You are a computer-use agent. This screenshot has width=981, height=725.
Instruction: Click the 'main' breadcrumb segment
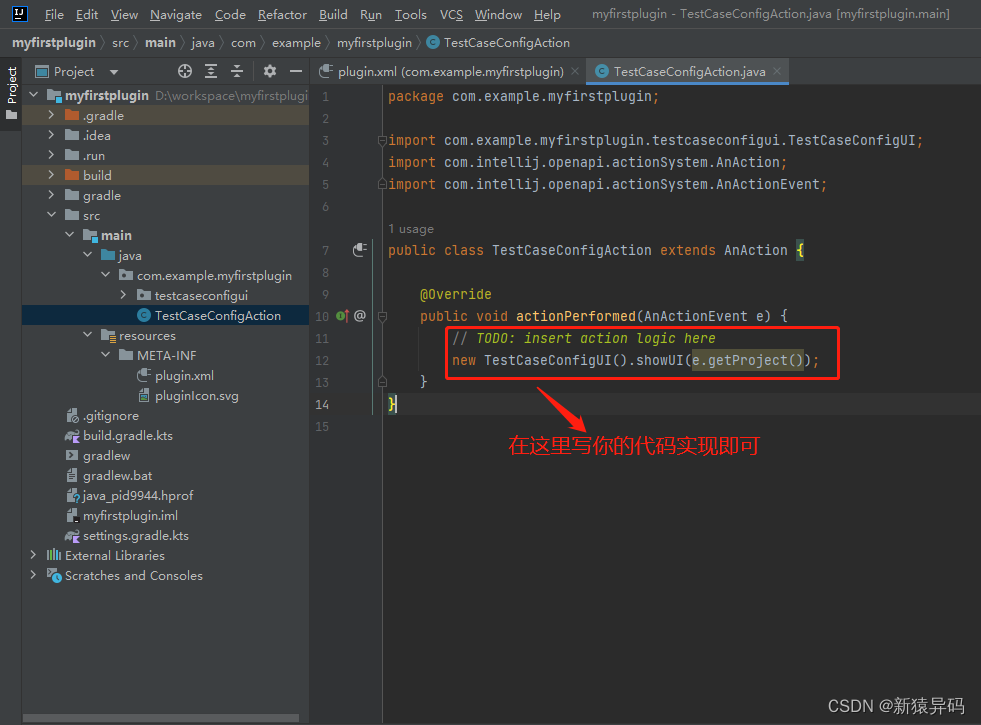pyautogui.click(x=160, y=43)
